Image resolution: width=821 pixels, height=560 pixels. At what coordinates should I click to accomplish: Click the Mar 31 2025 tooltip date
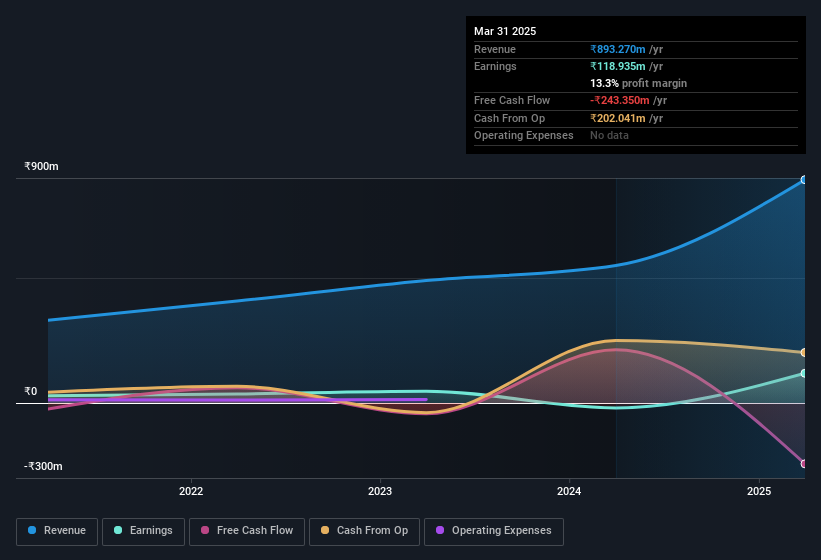pyautogui.click(x=505, y=31)
